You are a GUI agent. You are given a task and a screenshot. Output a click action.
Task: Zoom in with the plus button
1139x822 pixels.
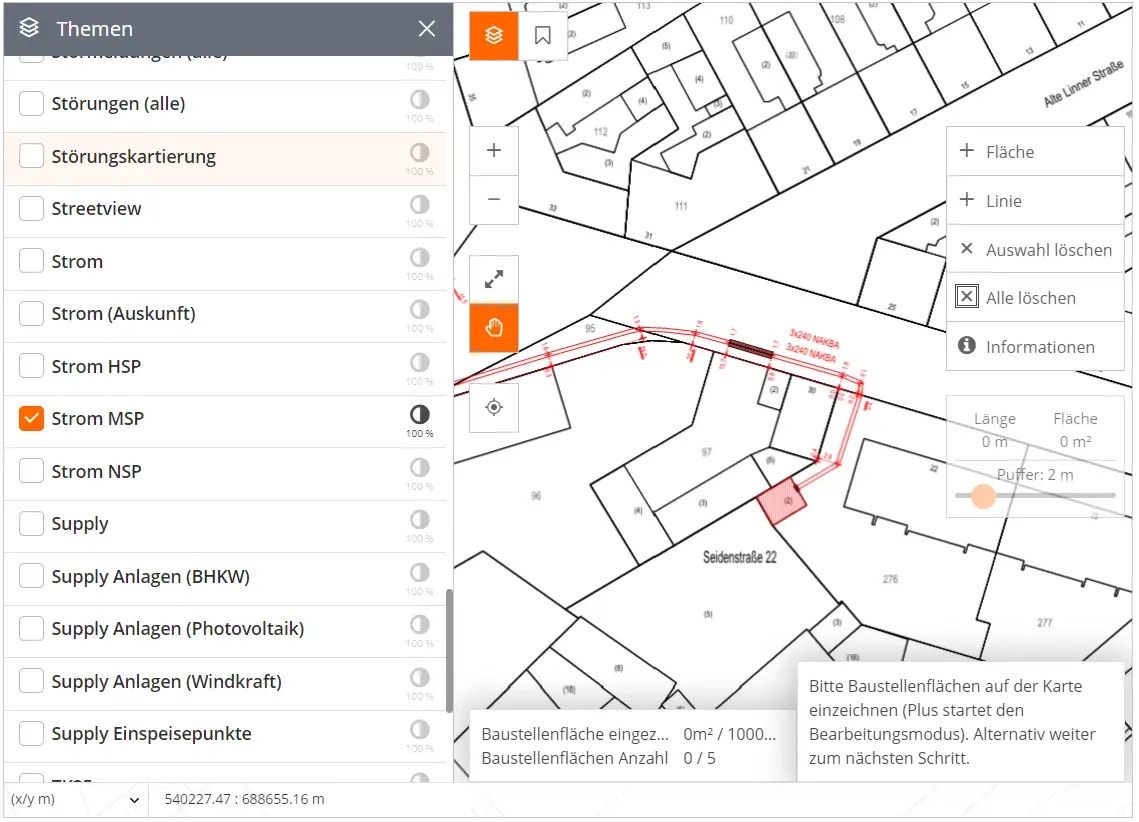point(494,151)
